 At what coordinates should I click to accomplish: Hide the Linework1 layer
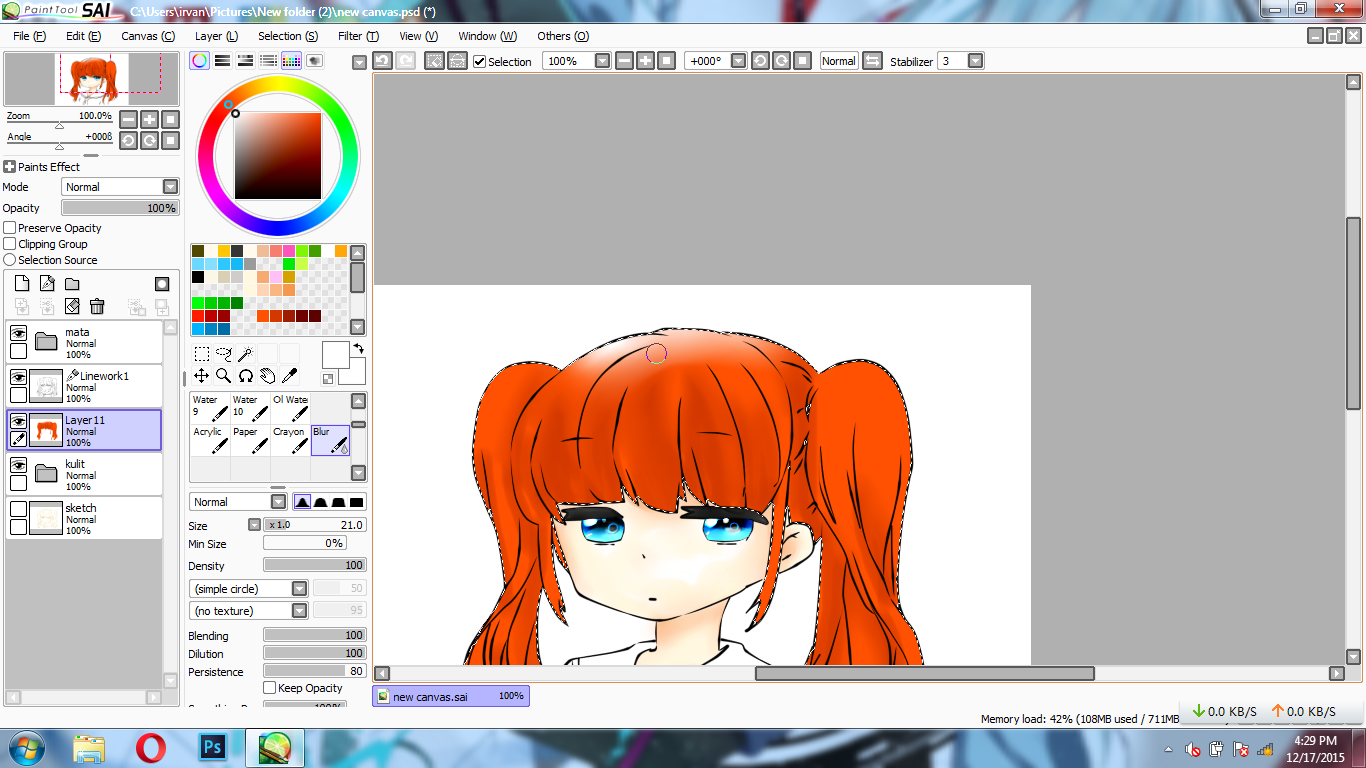tap(18, 377)
